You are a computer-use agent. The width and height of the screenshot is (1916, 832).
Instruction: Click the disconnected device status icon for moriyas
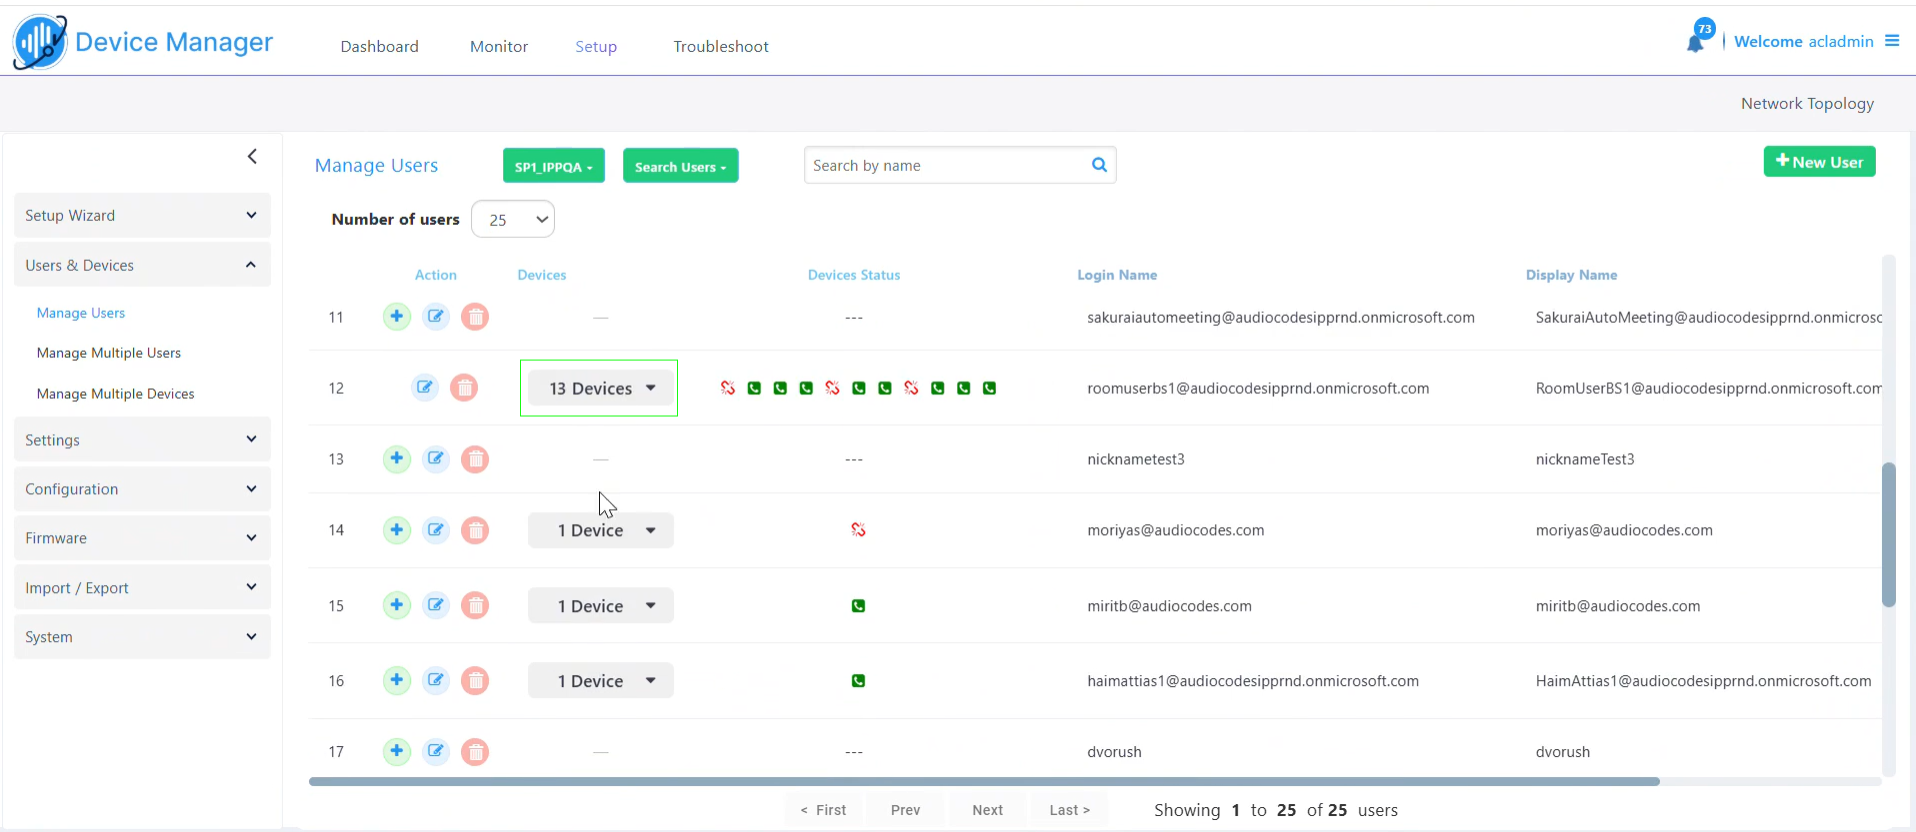pyautogui.click(x=858, y=530)
